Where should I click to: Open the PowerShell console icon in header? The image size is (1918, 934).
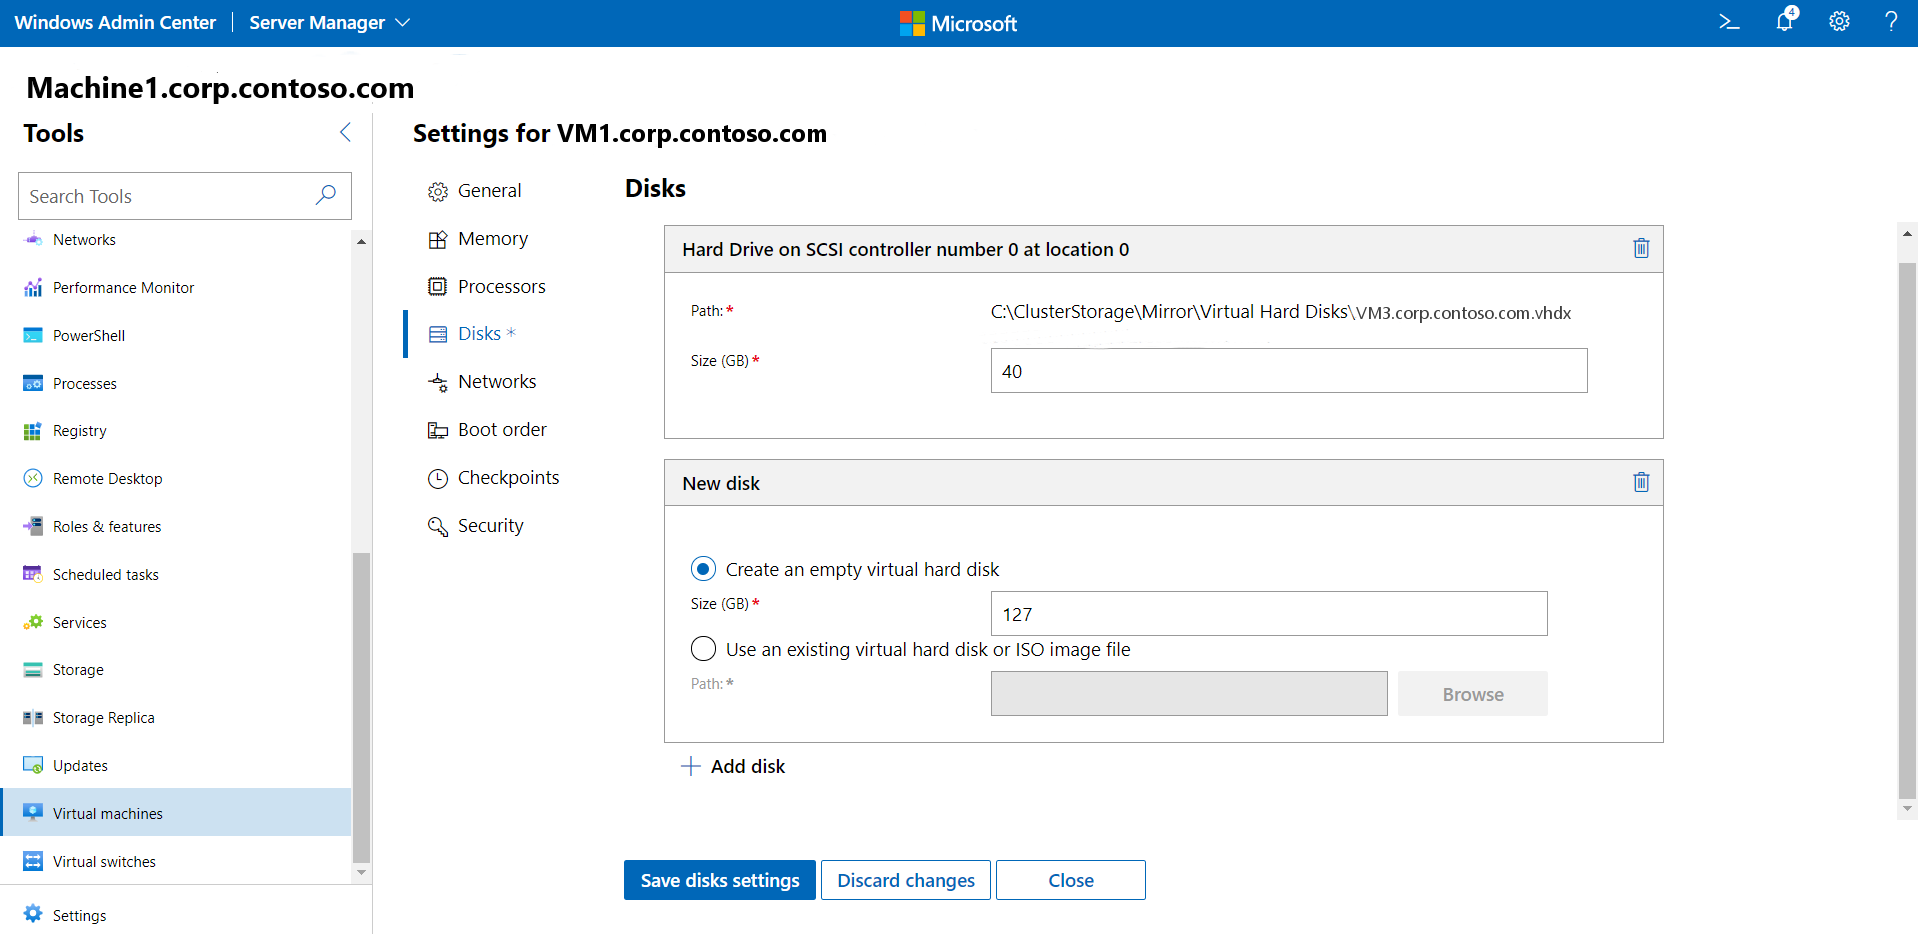[x=1729, y=22]
